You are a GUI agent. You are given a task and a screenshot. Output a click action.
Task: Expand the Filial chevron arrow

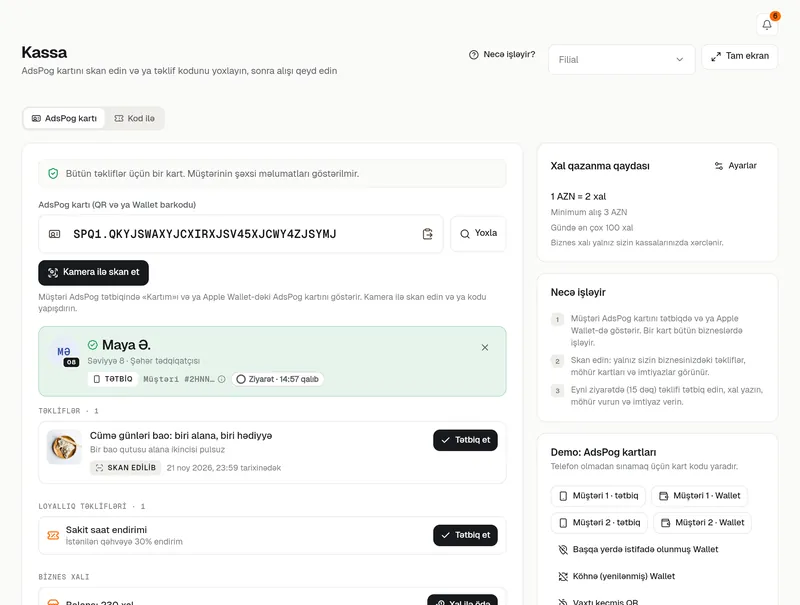point(680,60)
